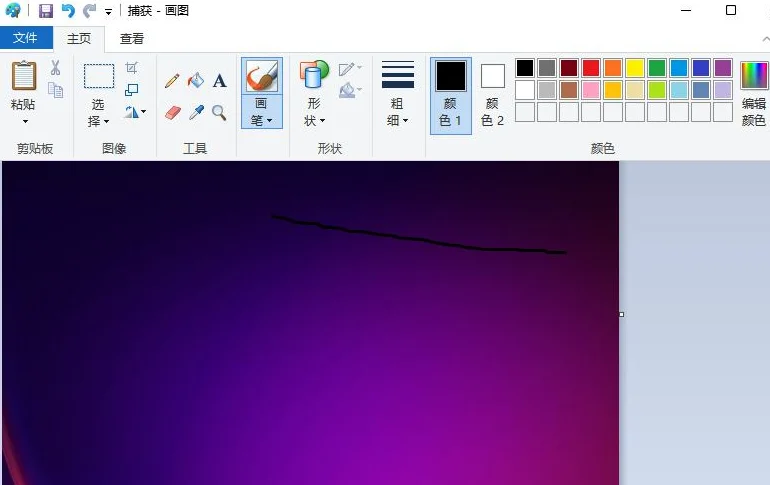Screen dimensions: 770x485
Task: Open the shape fill dropdown
Action: coord(350,90)
